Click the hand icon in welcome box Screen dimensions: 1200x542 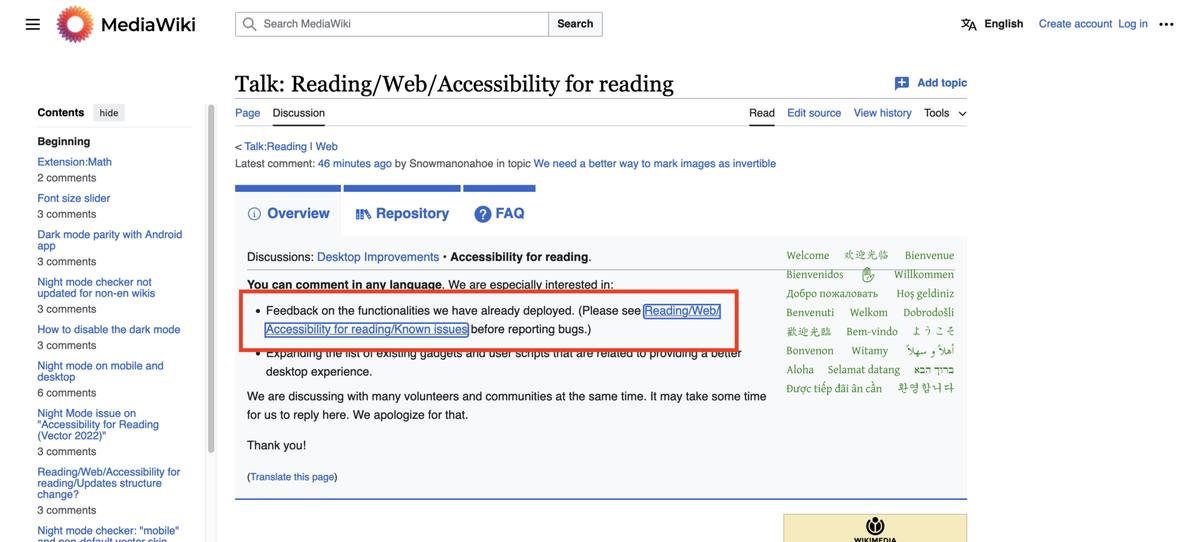point(868,274)
